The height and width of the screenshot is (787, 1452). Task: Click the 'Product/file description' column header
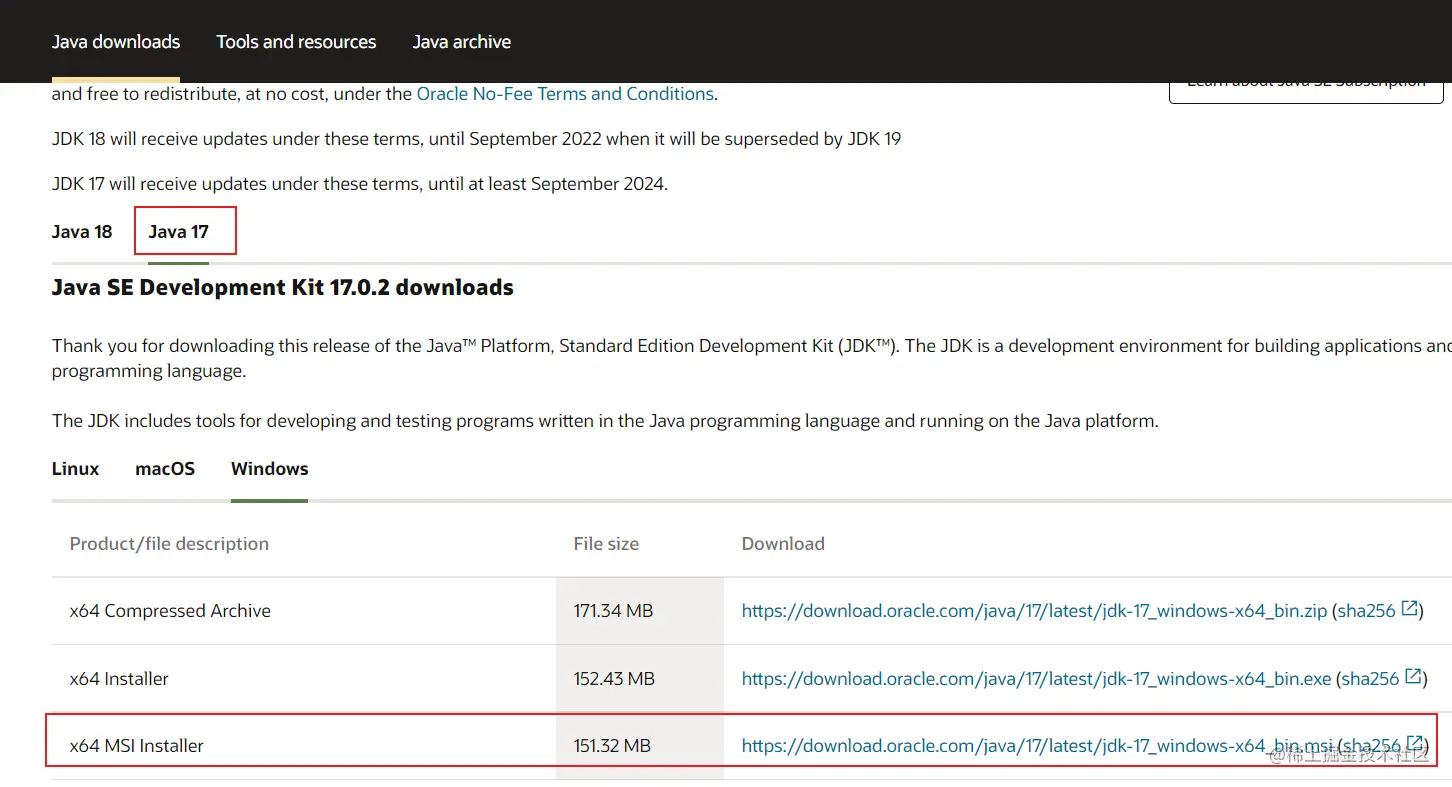[169, 544]
